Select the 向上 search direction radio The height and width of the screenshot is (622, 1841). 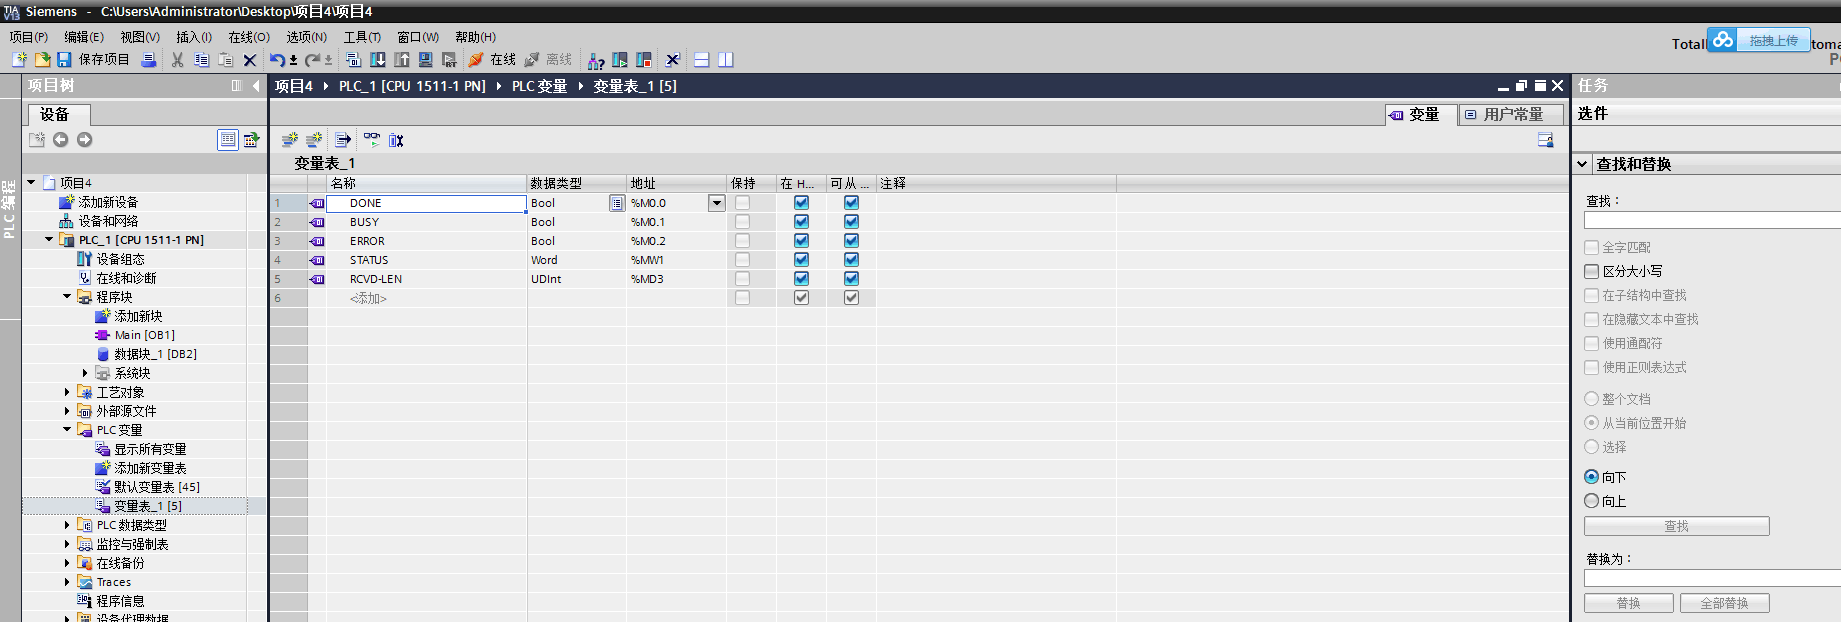[1591, 501]
